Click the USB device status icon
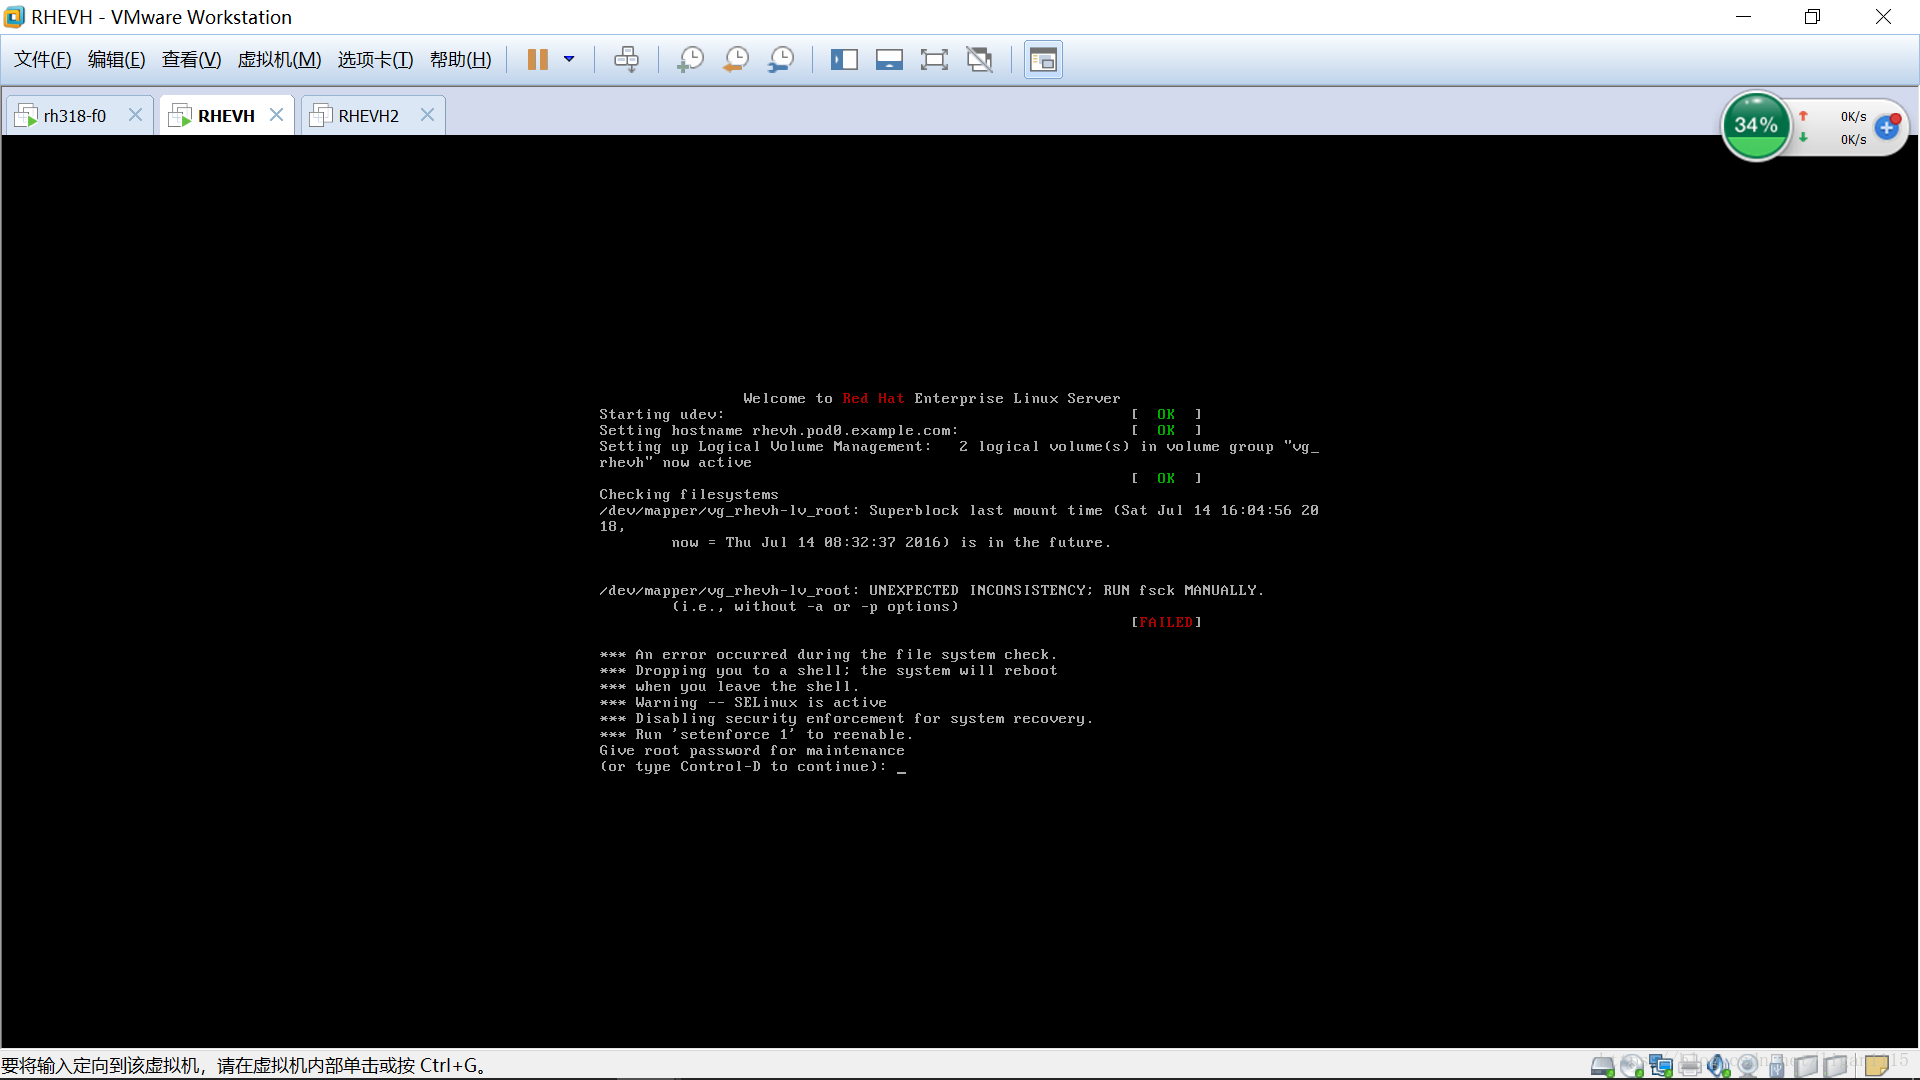The width and height of the screenshot is (1920, 1080). click(1777, 1066)
